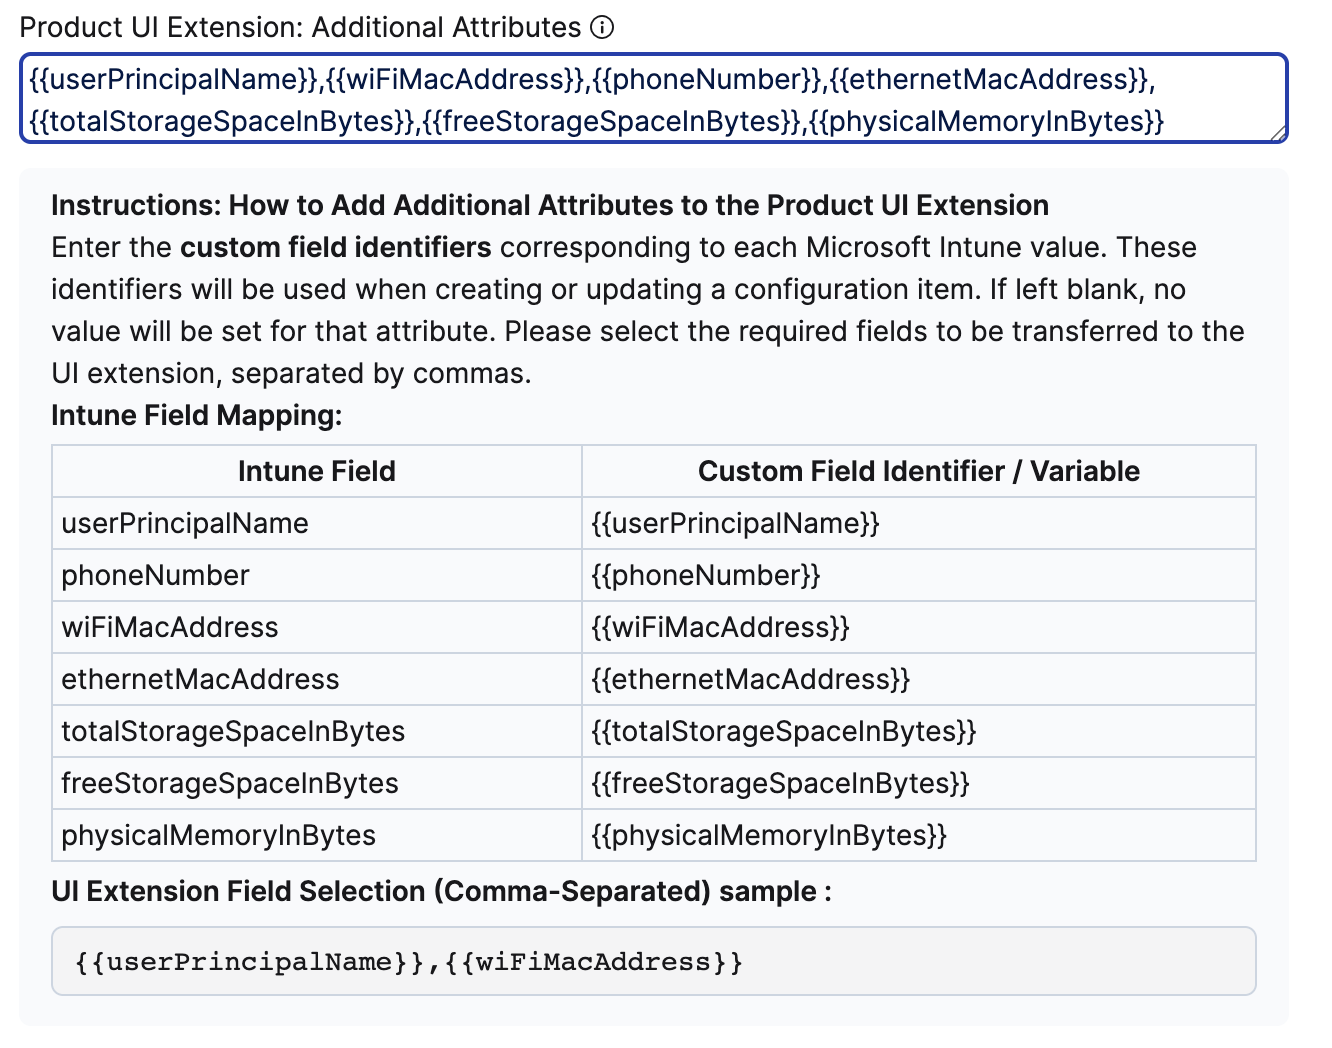
Task: Select the 'physicalMemoryInBytes' Intune field cell
Action: (317, 835)
